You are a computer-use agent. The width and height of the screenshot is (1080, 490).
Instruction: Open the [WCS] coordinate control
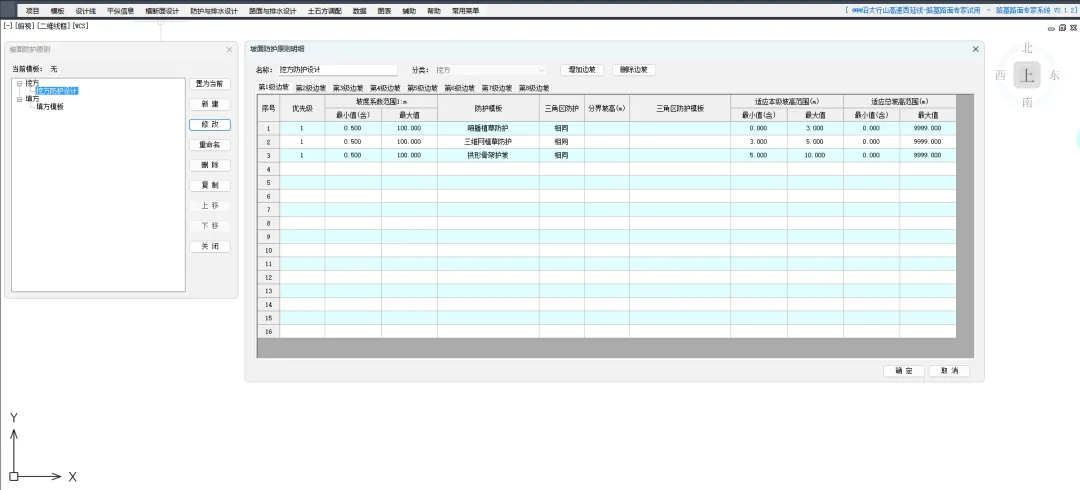80,25
